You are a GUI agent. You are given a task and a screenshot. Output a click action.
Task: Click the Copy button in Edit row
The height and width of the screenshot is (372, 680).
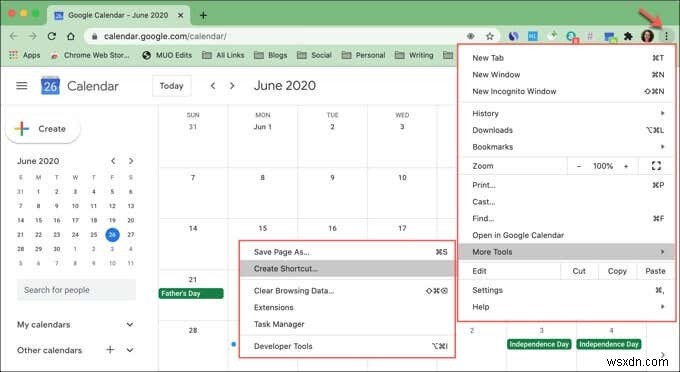[x=617, y=271]
